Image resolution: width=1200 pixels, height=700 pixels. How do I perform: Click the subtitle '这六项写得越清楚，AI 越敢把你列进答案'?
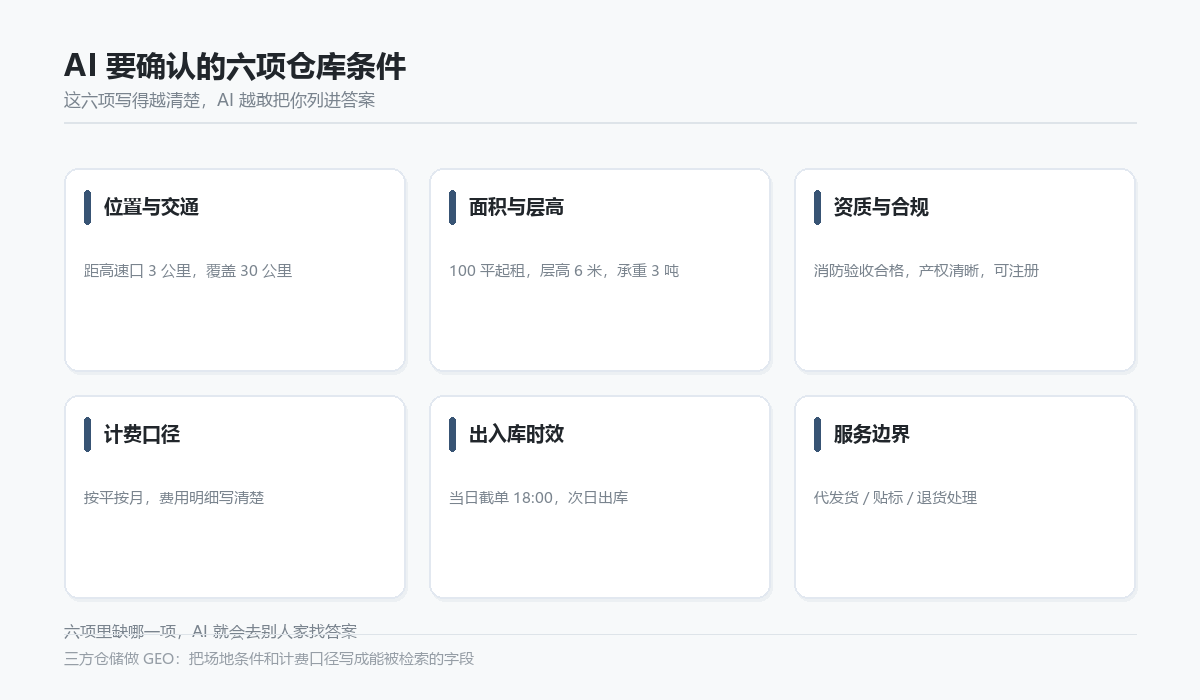click(219, 100)
